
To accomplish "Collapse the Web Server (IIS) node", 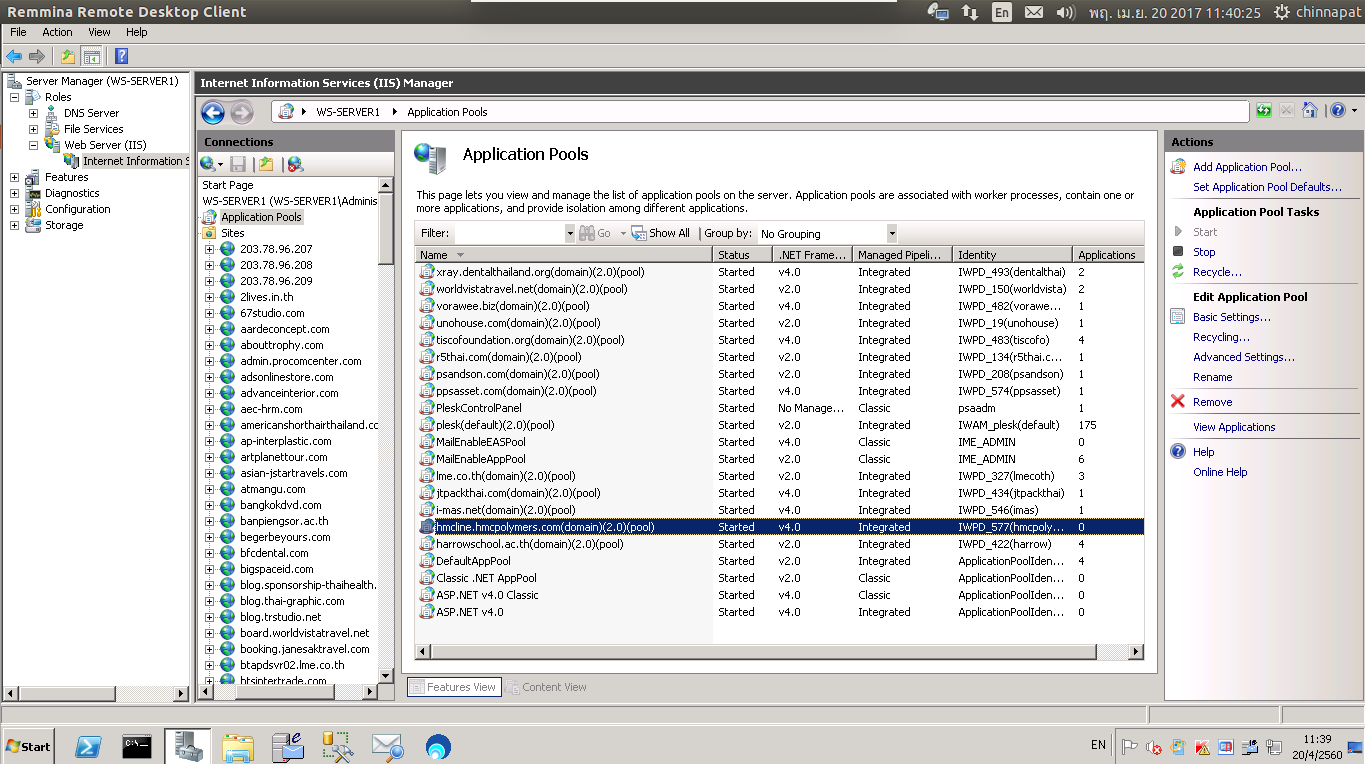I will [33, 145].
